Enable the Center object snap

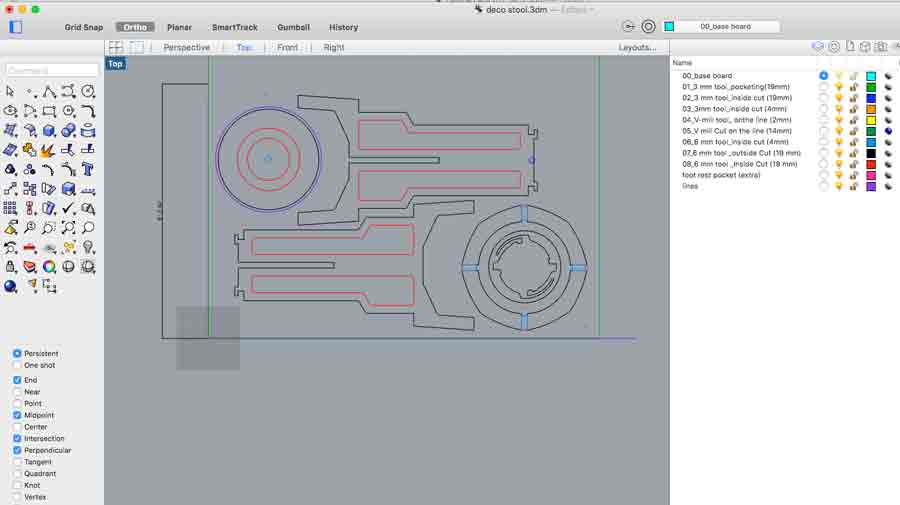(18, 427)
